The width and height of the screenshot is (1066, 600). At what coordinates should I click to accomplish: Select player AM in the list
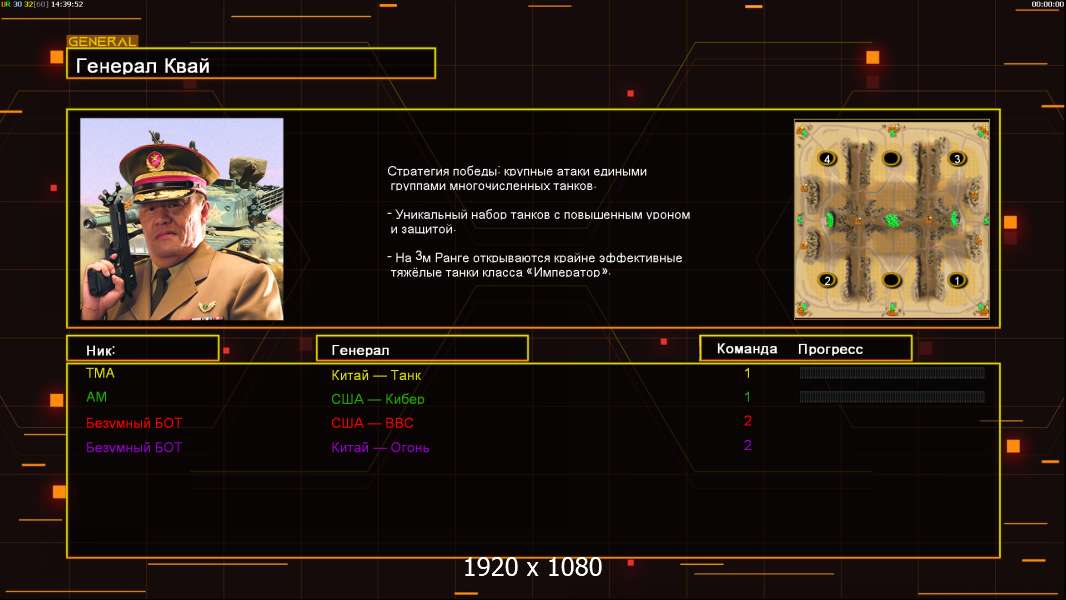pyautogui.click(x=97, y=397)
